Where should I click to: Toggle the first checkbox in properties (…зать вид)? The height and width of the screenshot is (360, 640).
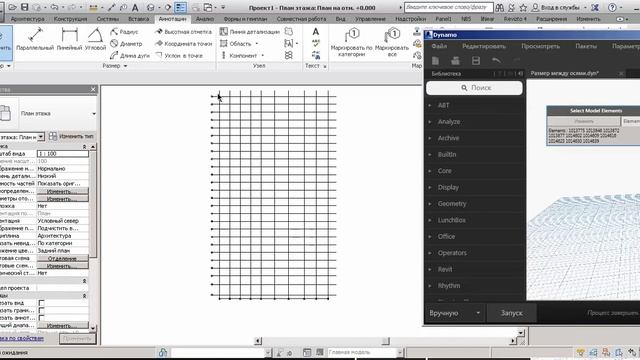pos(41,303)
